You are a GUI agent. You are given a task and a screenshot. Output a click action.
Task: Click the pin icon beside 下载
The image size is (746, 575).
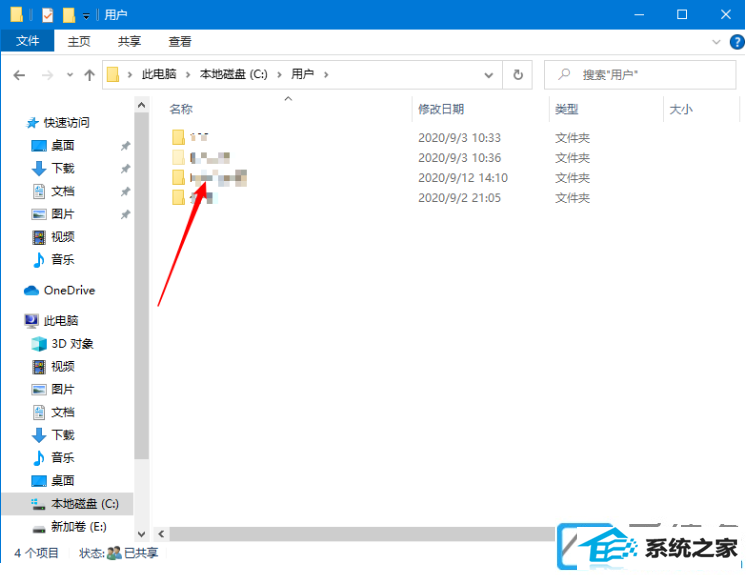(x=125, y=168)
